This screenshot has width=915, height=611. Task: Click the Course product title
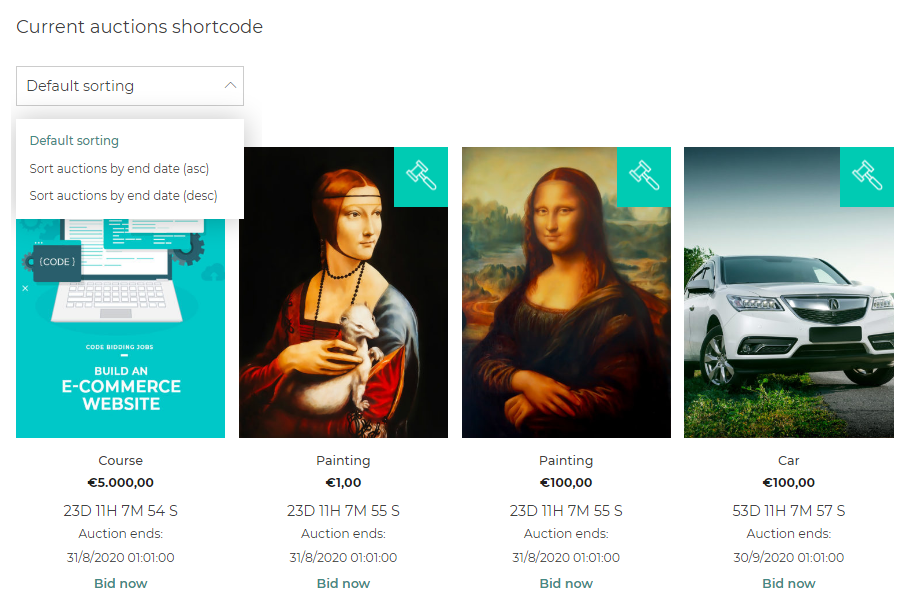pos(121,460)
